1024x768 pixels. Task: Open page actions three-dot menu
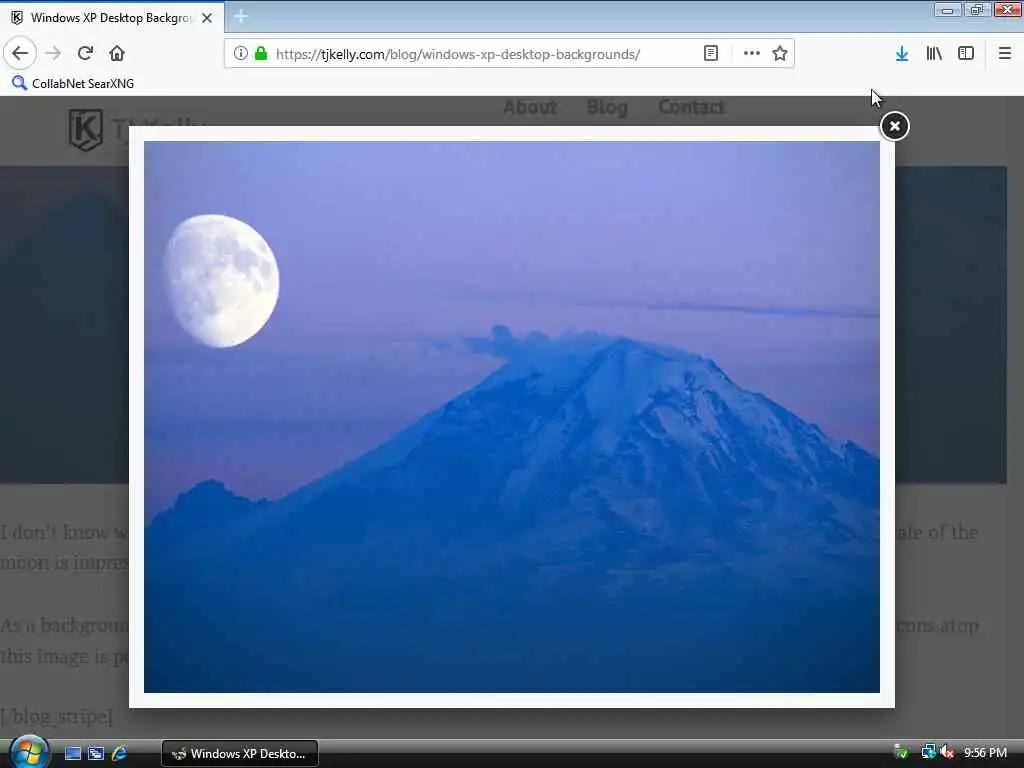click(x=752, y=54)
